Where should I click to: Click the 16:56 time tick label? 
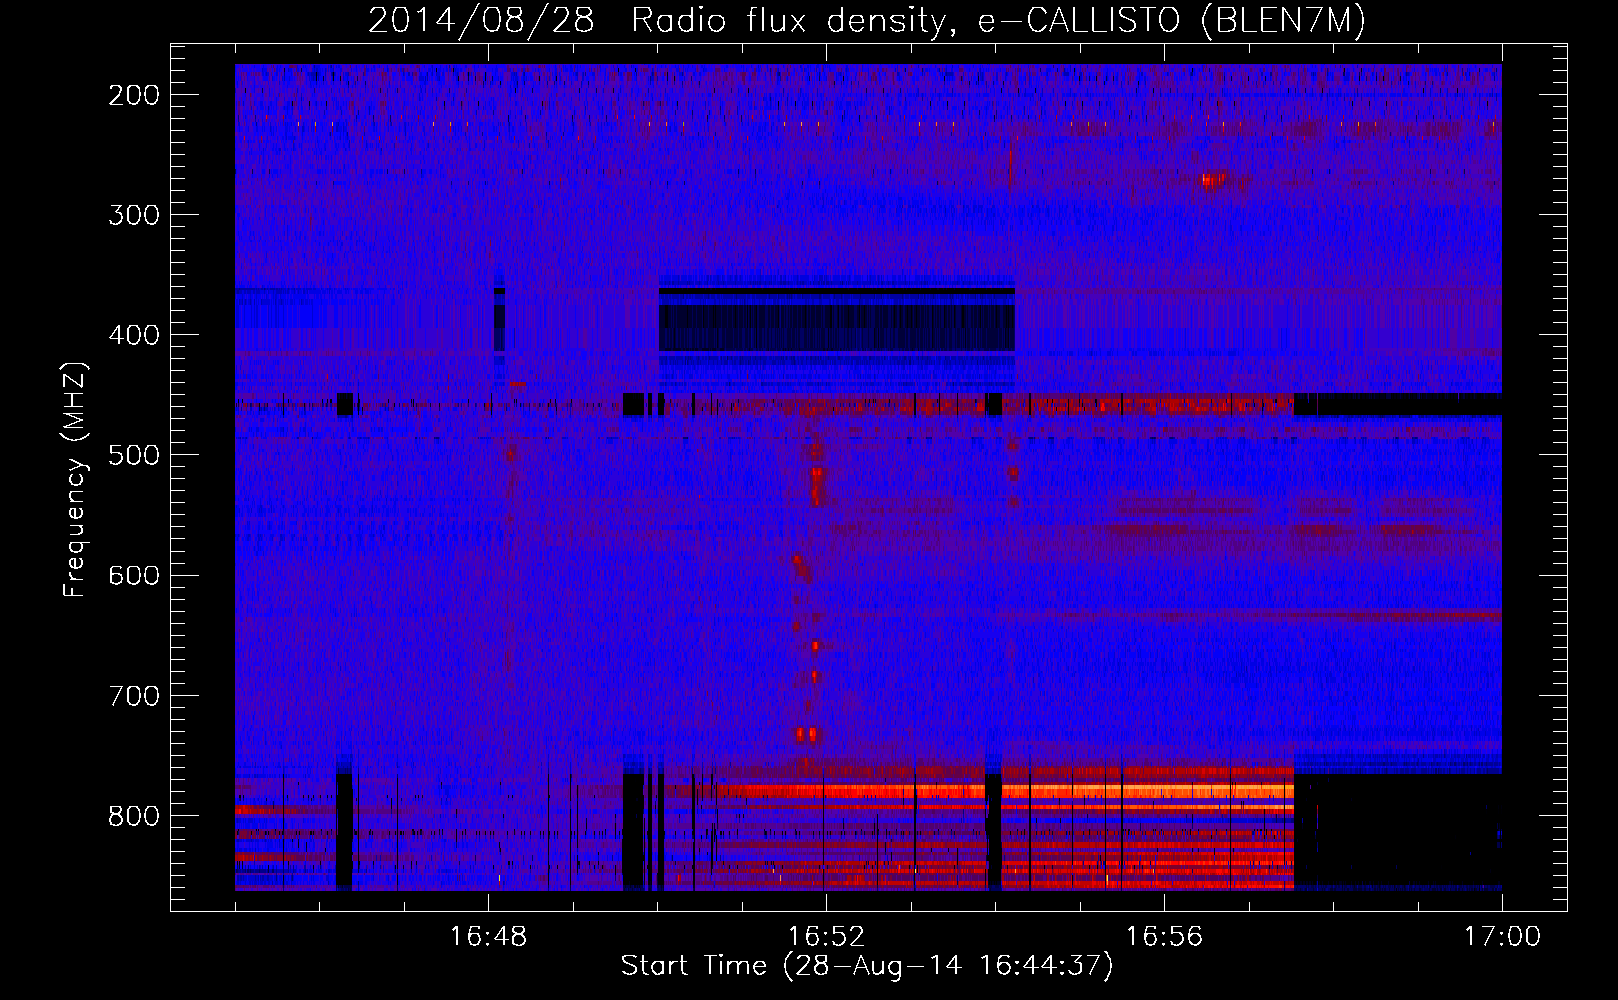tap(1164, 937)
